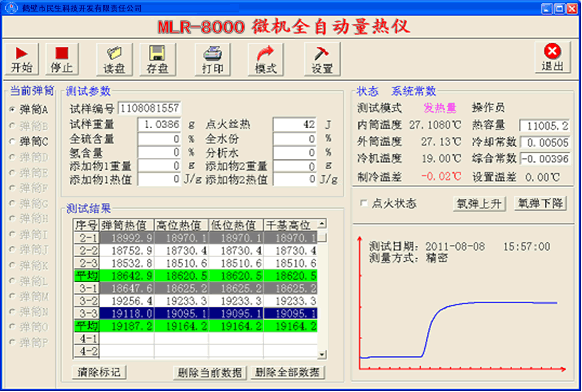Click the 模式 mode icon
The width and height of the screenshot is (582, 392).
[266, 59]
